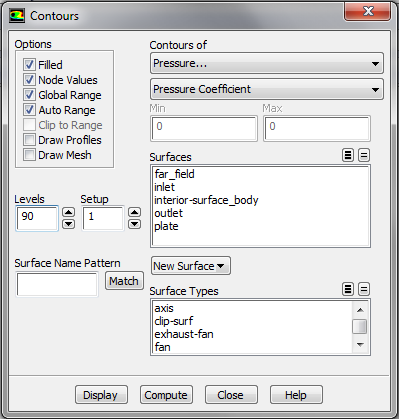The image size is (399, 419).
Task: Select outlet in Surfaces list
Action: (x=169, y=213)
